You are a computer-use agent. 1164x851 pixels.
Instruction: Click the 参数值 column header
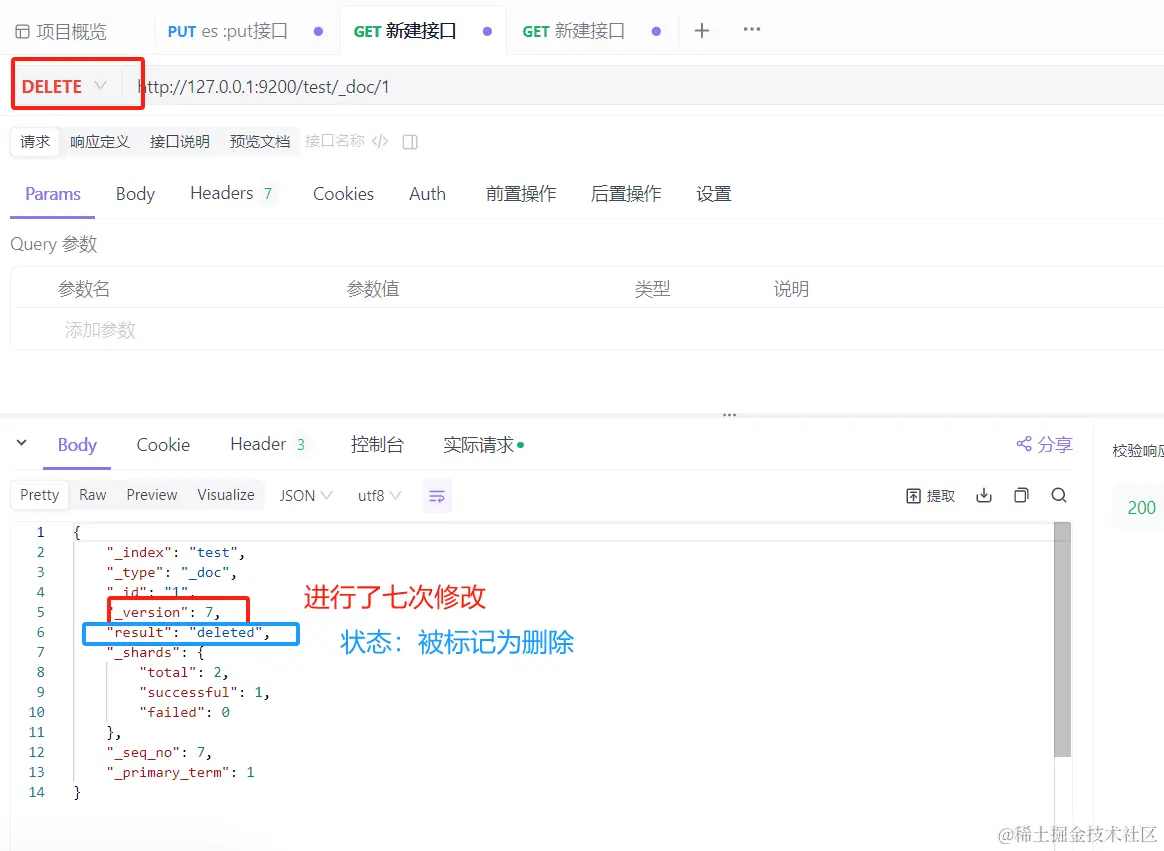pyautogui.click(x=373, y=289)
